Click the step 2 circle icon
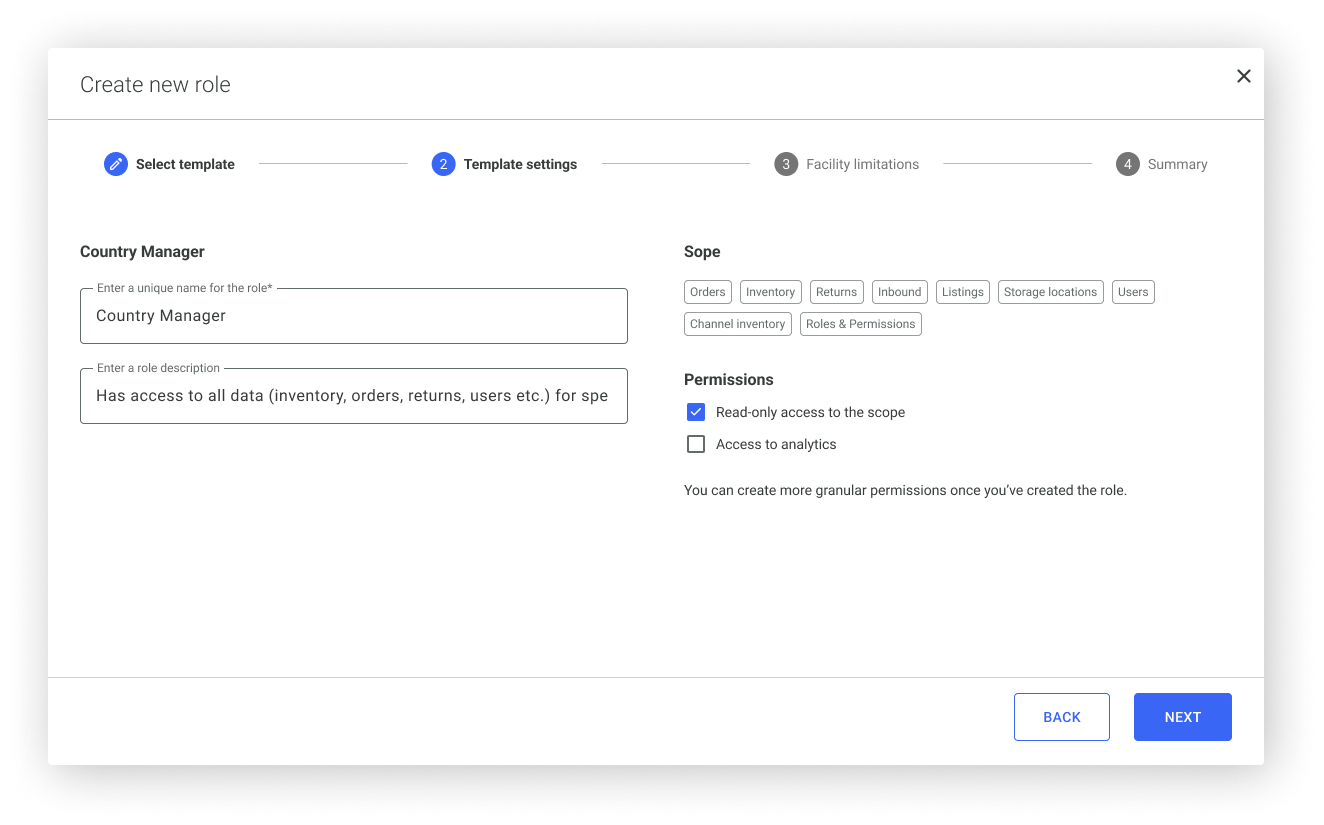Screen dimensions: 1324x825 pos(443,164)
